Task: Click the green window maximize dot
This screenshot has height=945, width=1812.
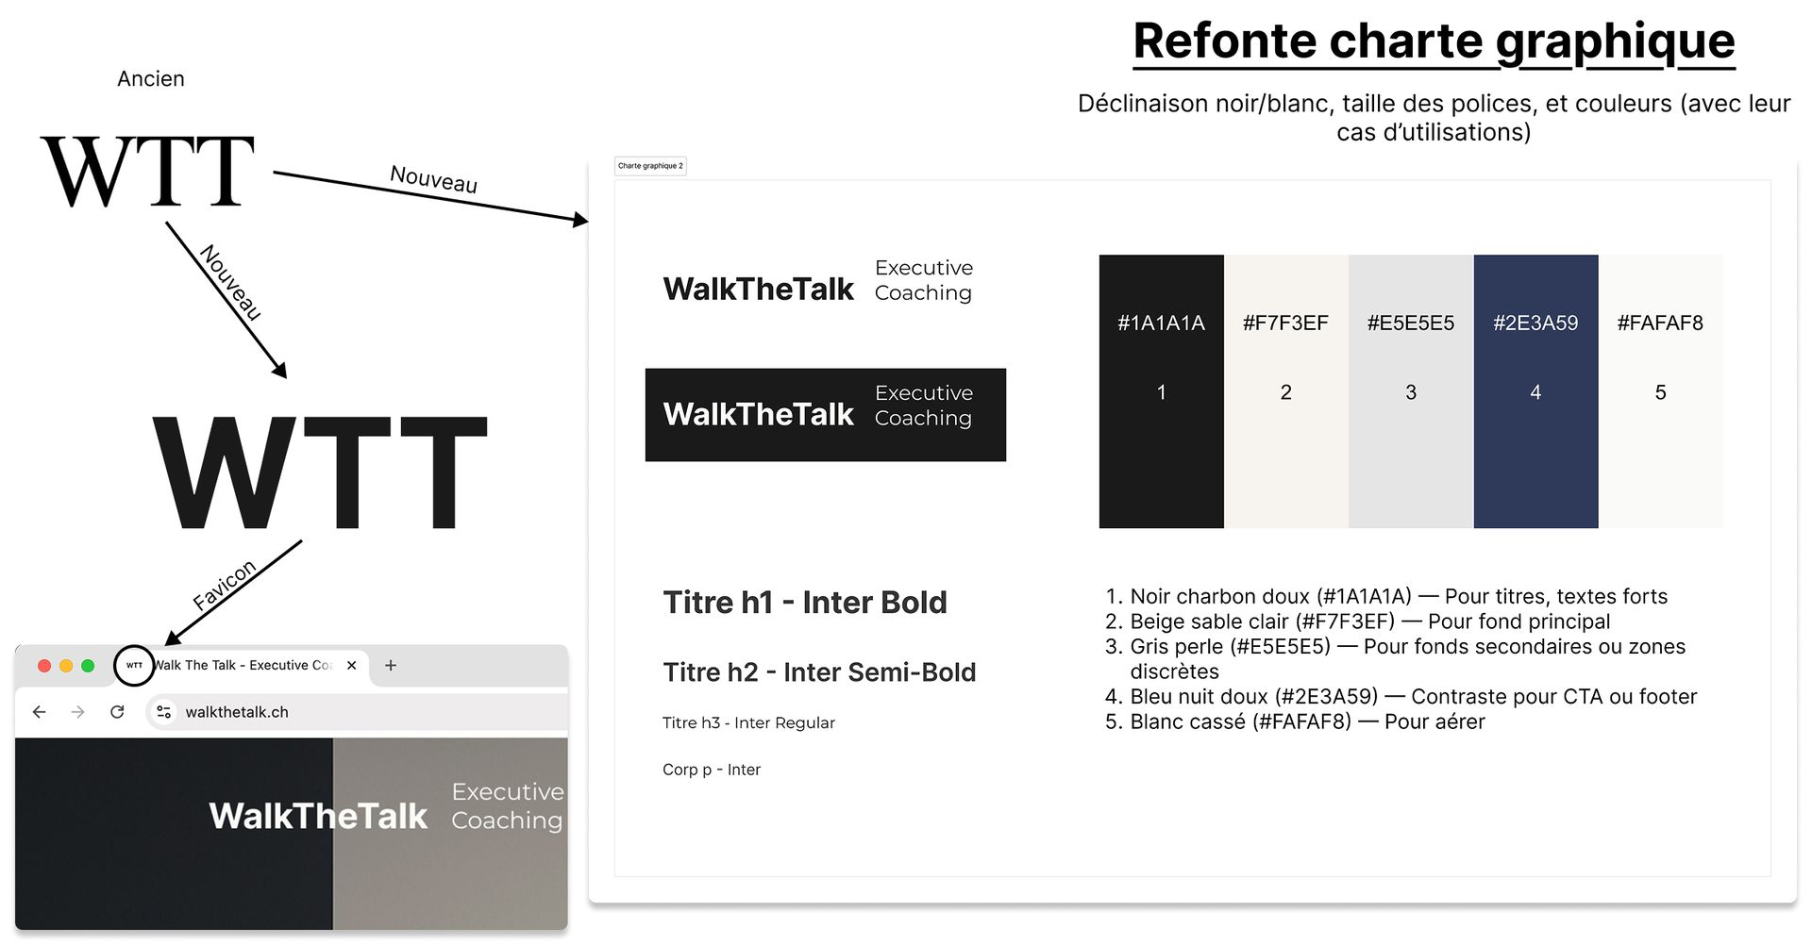Action: click(88, 665)
